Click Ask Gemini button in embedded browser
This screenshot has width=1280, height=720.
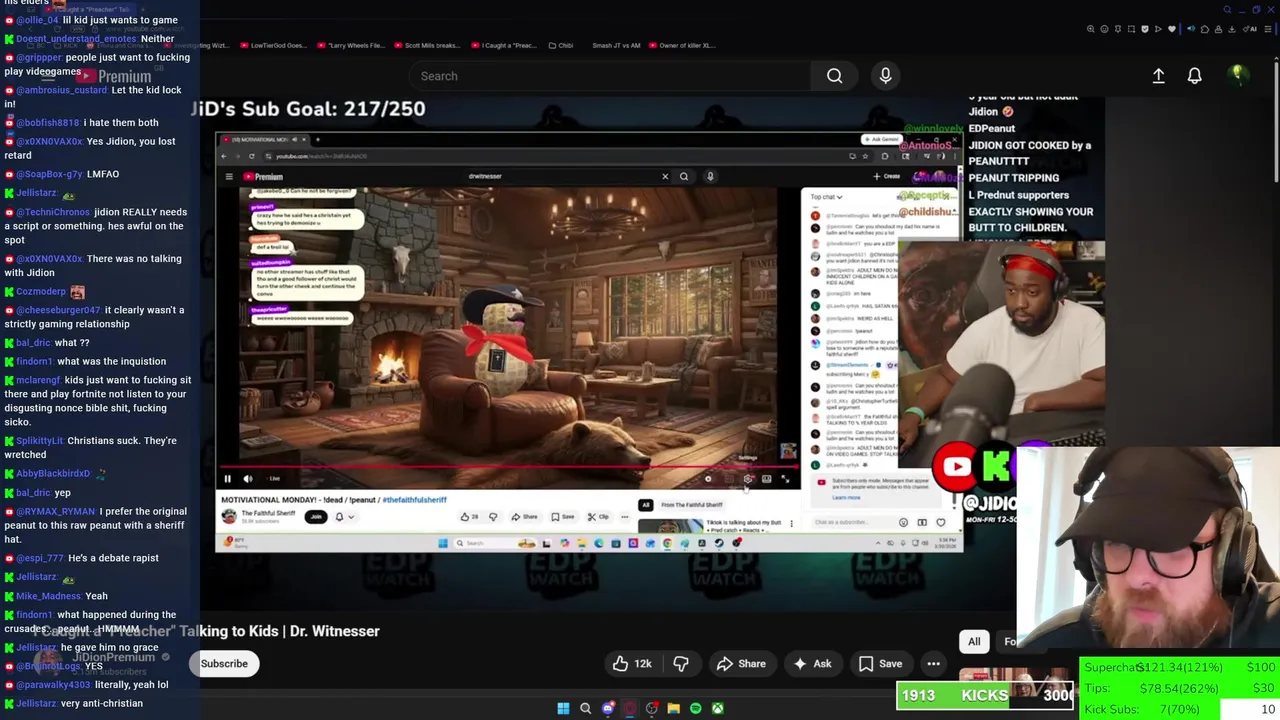[882, 139]
